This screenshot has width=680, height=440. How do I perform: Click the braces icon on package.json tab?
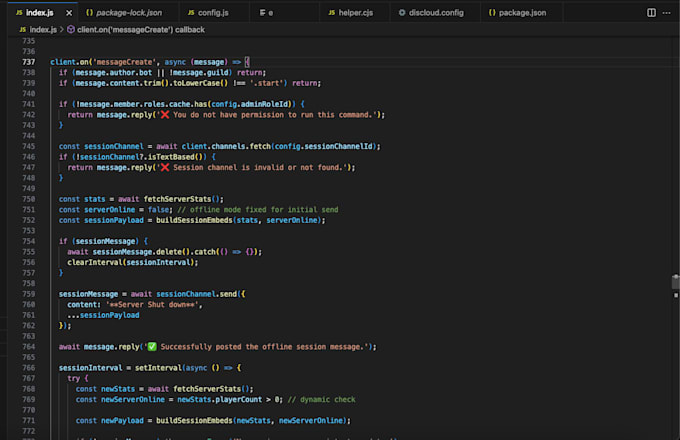tap(492, 13)
